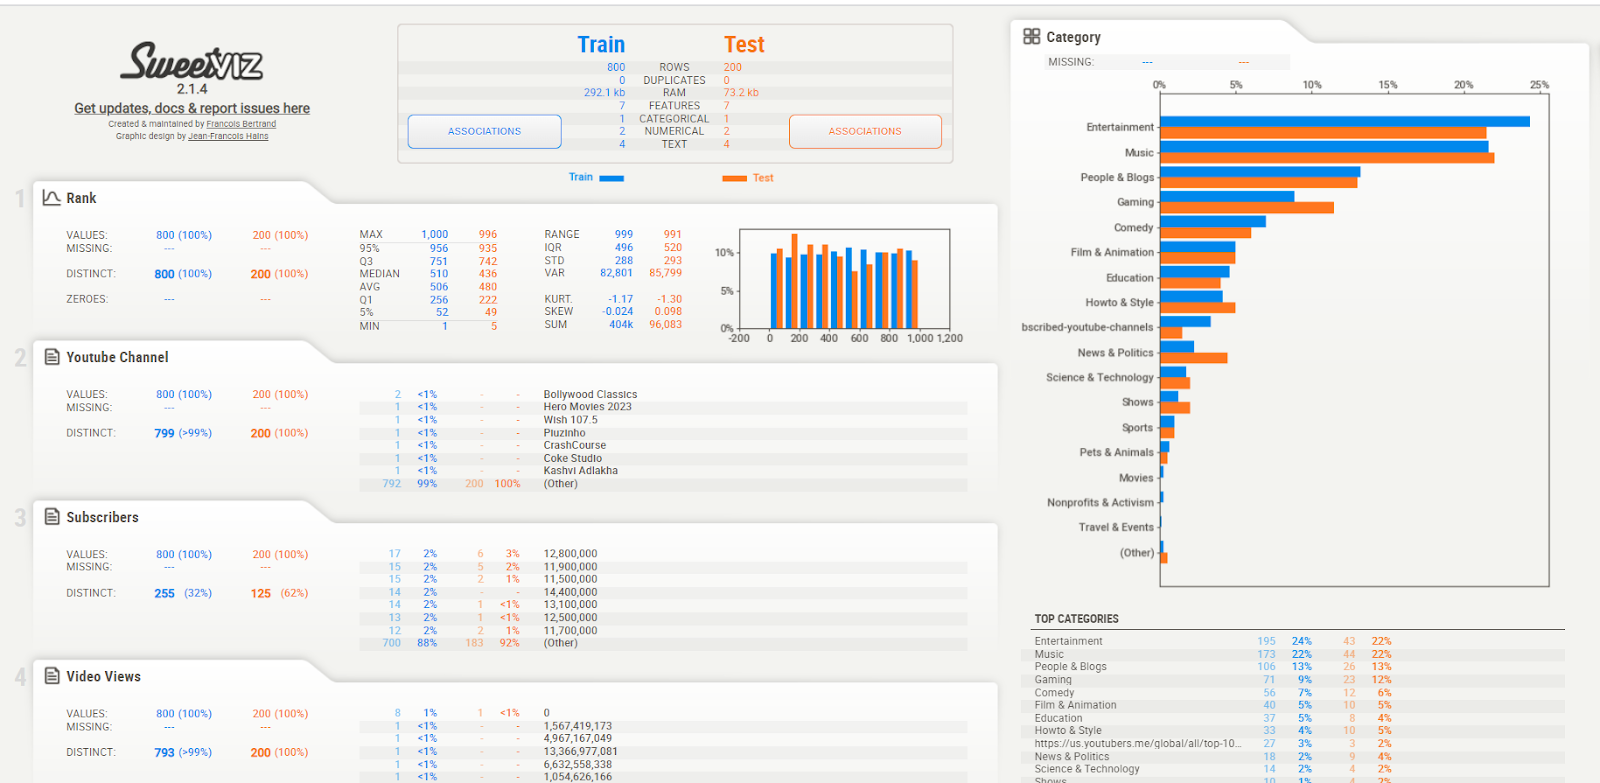1600x783 pixels.
Task: Click 'People & Blogs' chart label
Action: [1117, 177]
